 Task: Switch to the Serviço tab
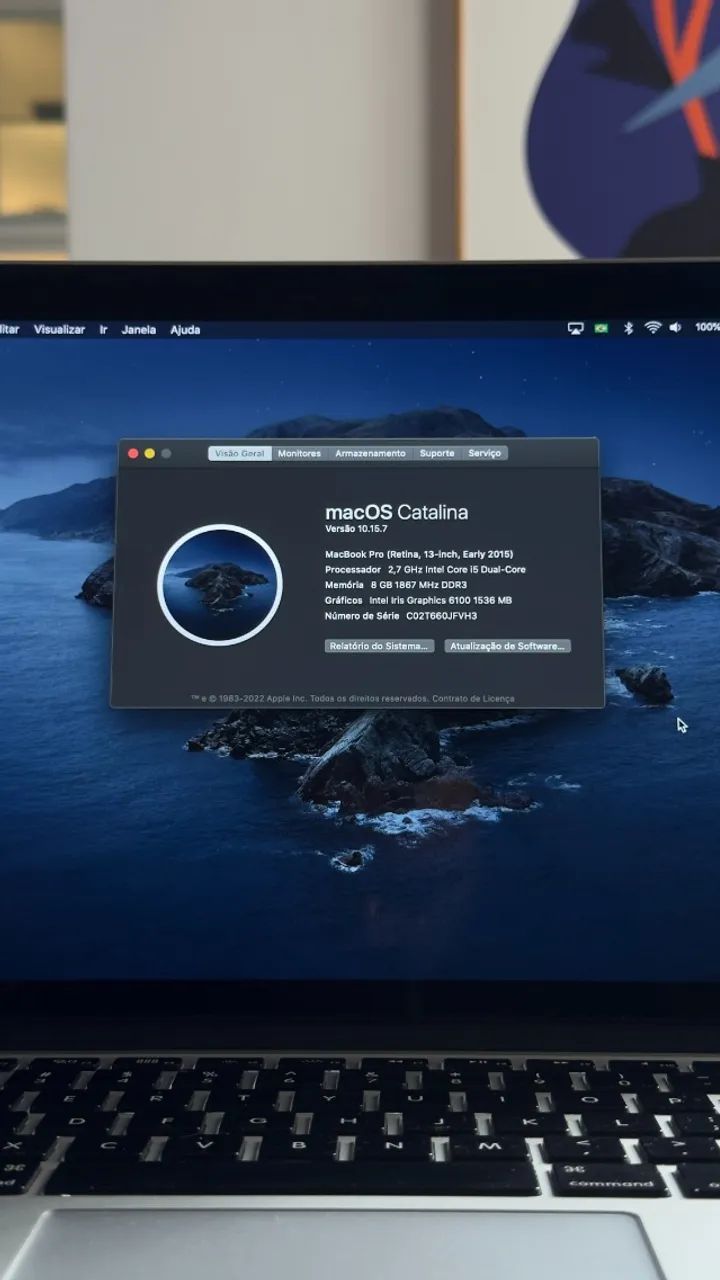pos(485,453)
